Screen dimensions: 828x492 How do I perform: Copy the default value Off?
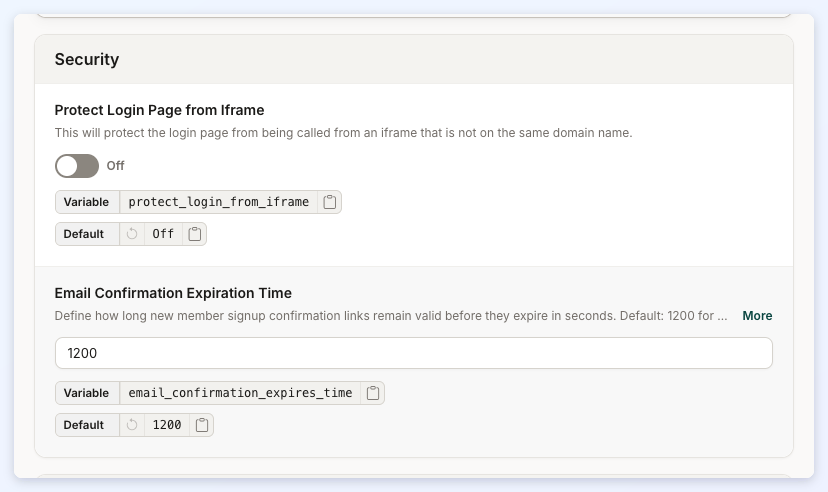[194, 234]
